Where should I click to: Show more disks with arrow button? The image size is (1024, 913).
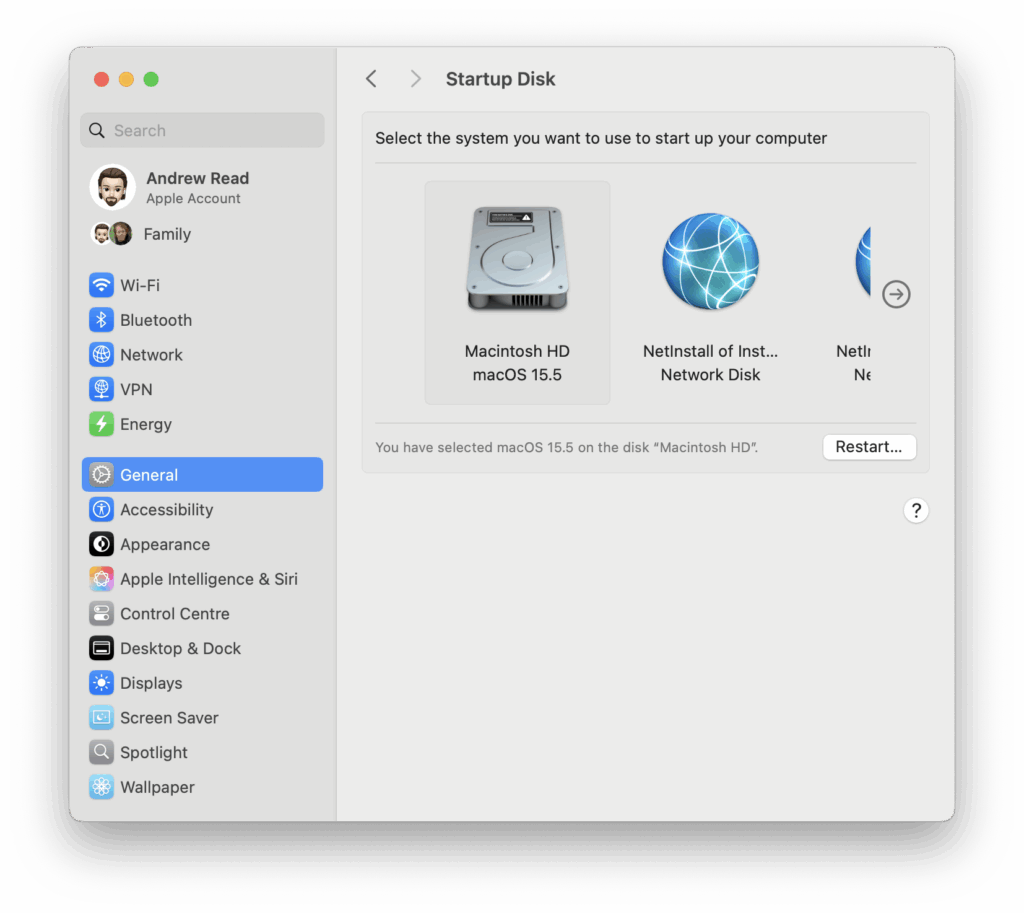click(896, 295)
